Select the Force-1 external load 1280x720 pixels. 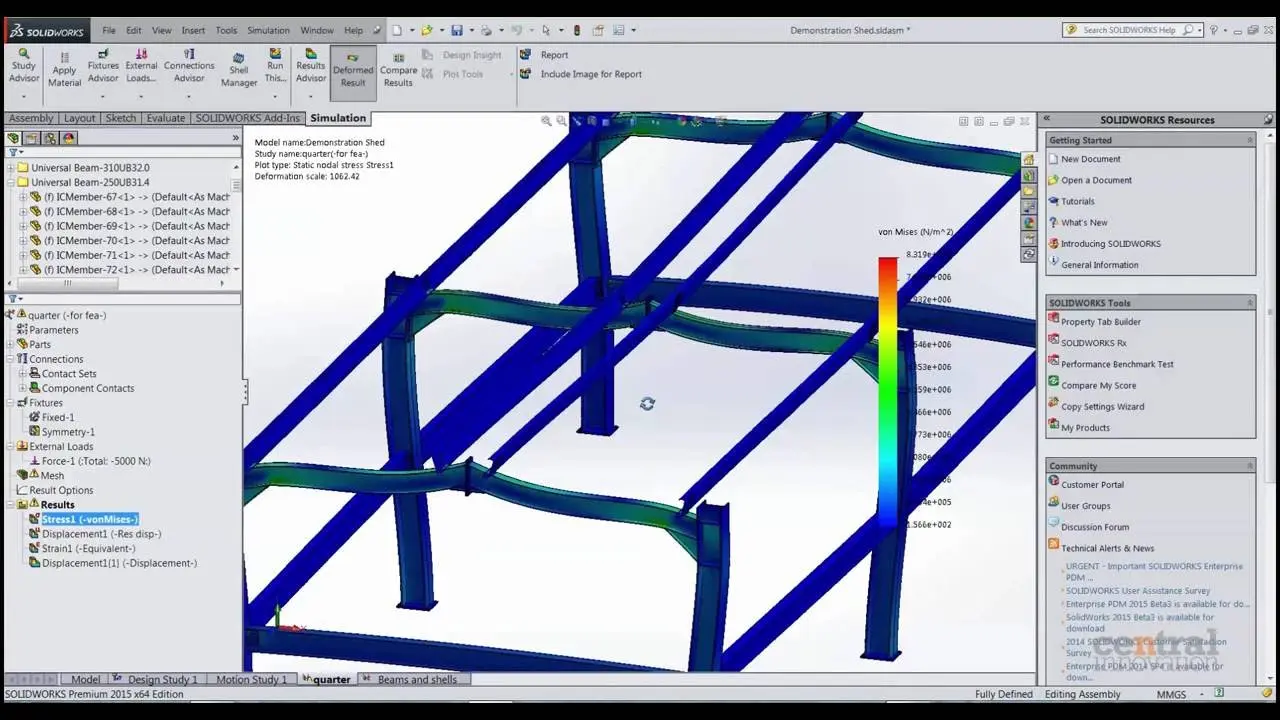click(x=96, y=461)
